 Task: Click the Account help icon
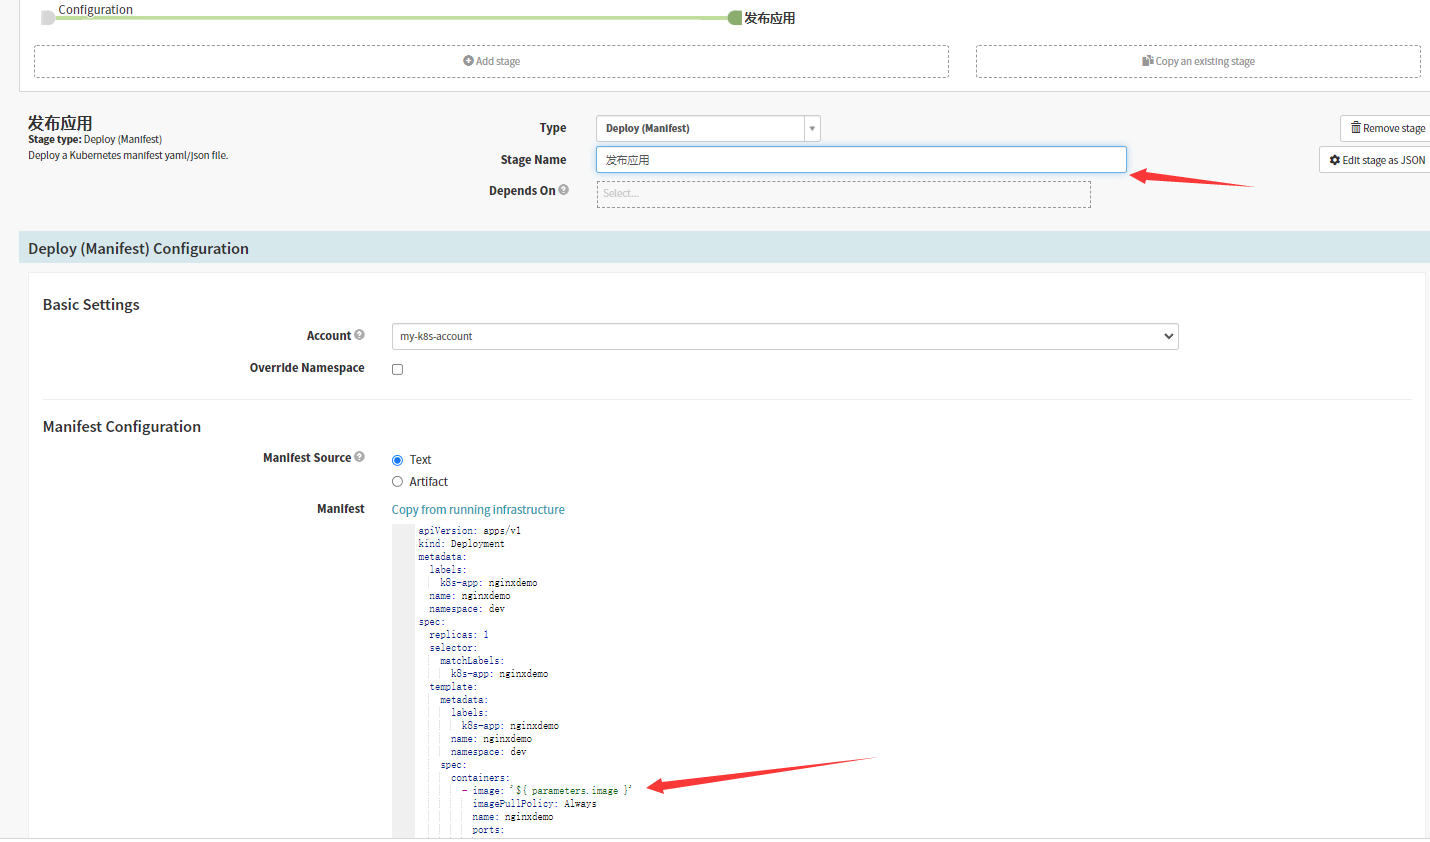click(x=359, y=335)
